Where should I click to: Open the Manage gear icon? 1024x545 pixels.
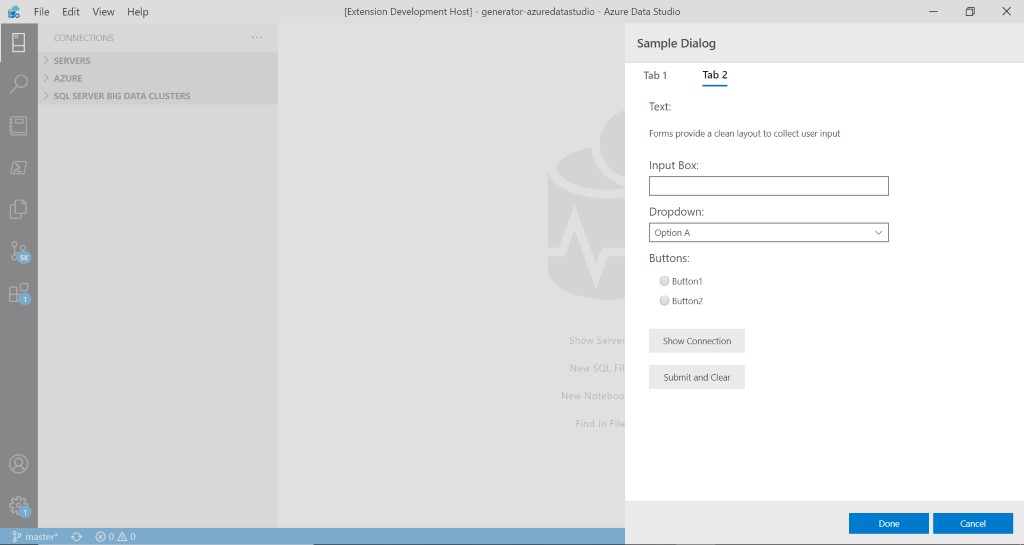19,506
